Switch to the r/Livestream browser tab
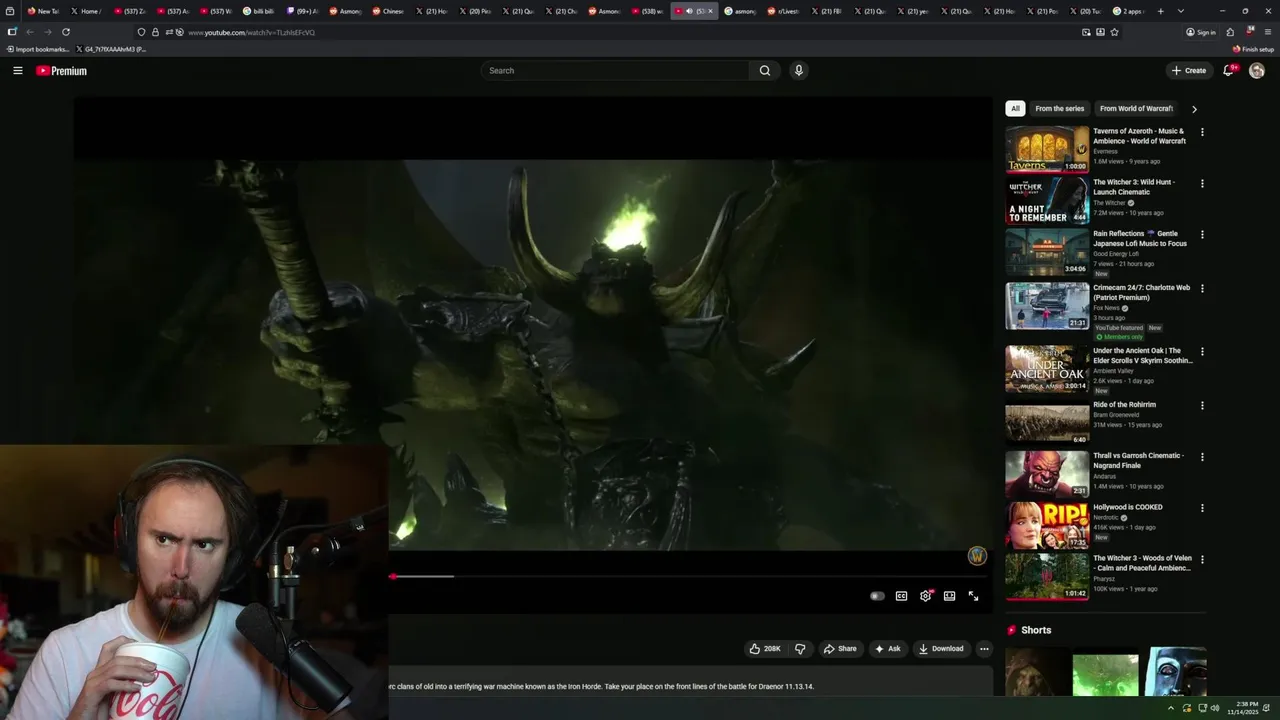The height and width of the screenshot is (720, 1280). (782, 11)
